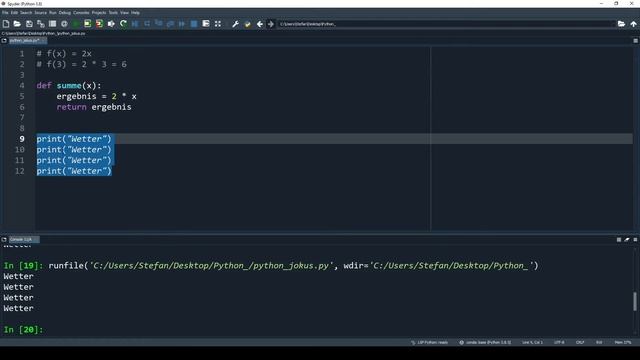Go back with the left arrow icon
This screenshot has width=640, height=360.
pyautogui.click(x=260, y=24)
